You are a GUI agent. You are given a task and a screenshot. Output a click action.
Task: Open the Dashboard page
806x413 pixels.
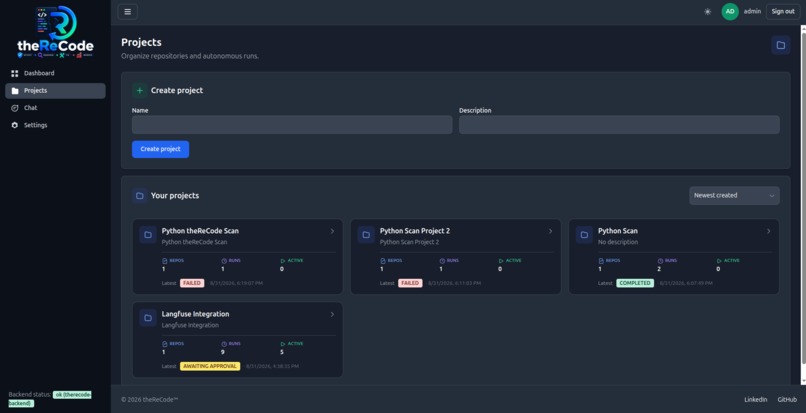coord(56,73)
